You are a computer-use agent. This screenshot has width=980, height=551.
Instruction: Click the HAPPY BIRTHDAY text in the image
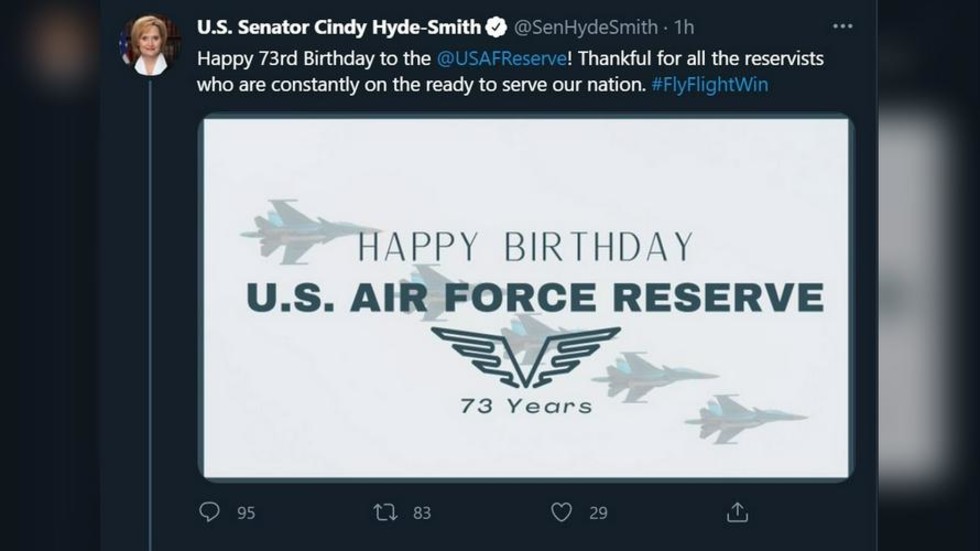[525, 247]
